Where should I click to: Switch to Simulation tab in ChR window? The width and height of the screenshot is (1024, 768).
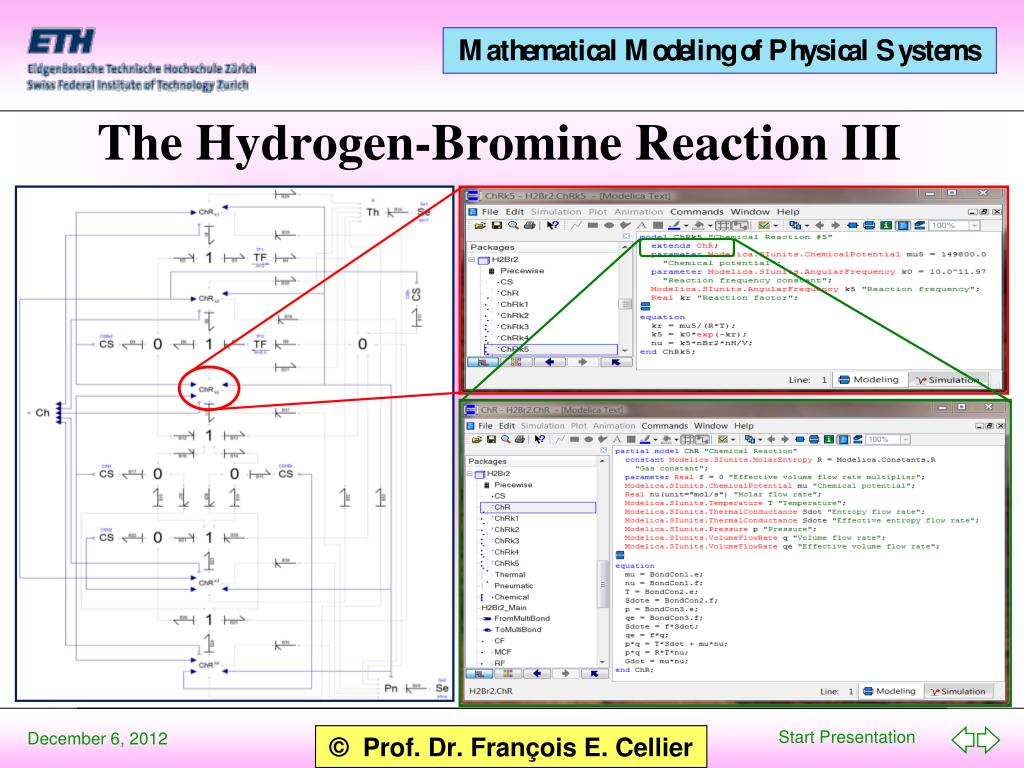click(957, 691)
